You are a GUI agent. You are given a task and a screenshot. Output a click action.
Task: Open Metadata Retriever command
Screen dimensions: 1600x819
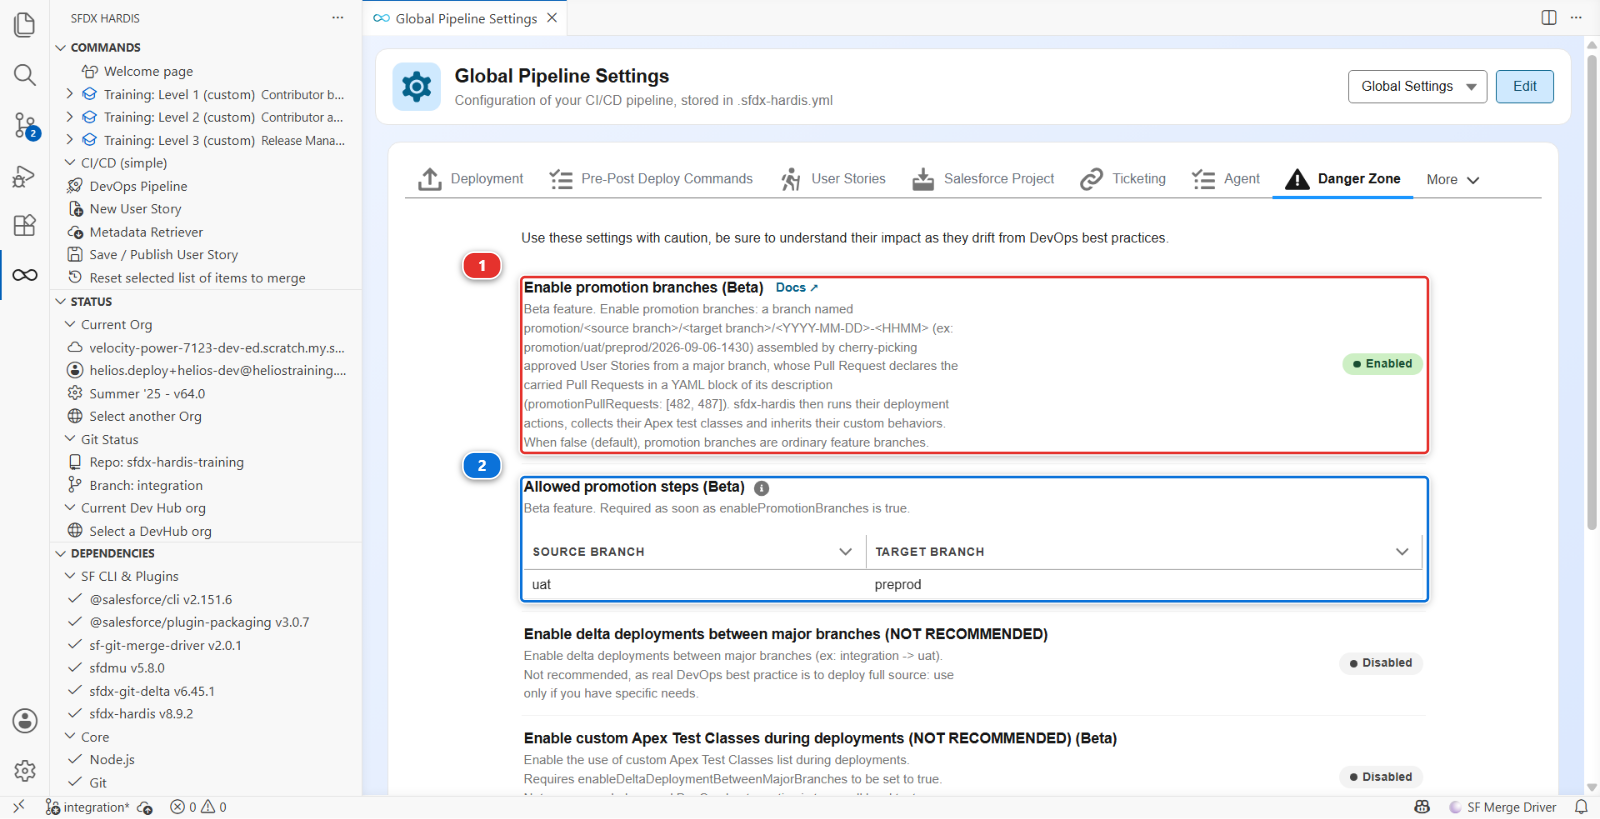click(x=146, y=232)
